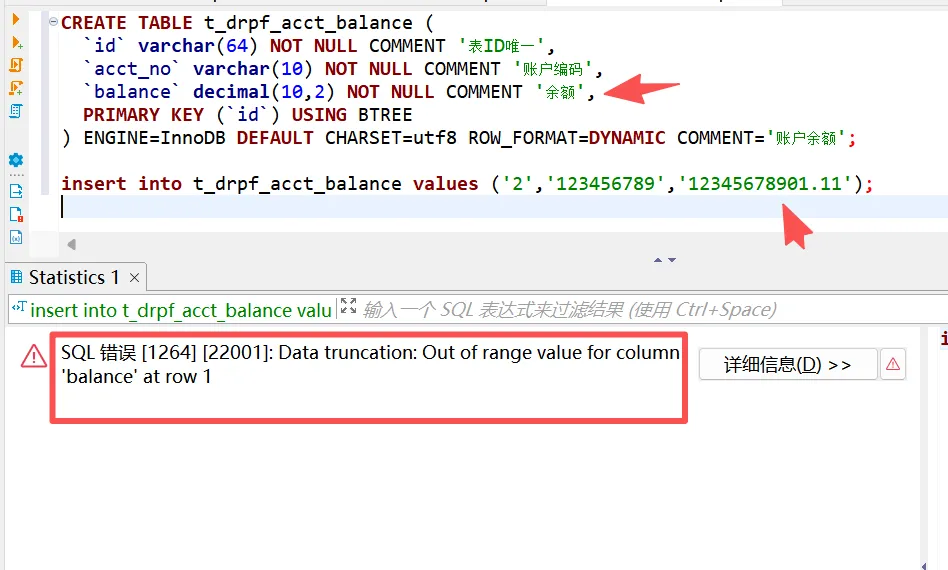Click the 'Data truncation' error message text
Screen dimensions: 948x570
click(370, 364)
